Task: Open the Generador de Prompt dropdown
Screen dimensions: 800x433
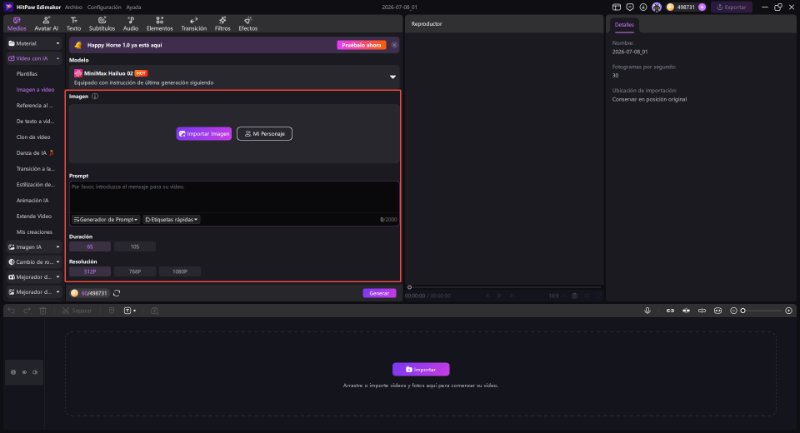Action: point(106,219)
